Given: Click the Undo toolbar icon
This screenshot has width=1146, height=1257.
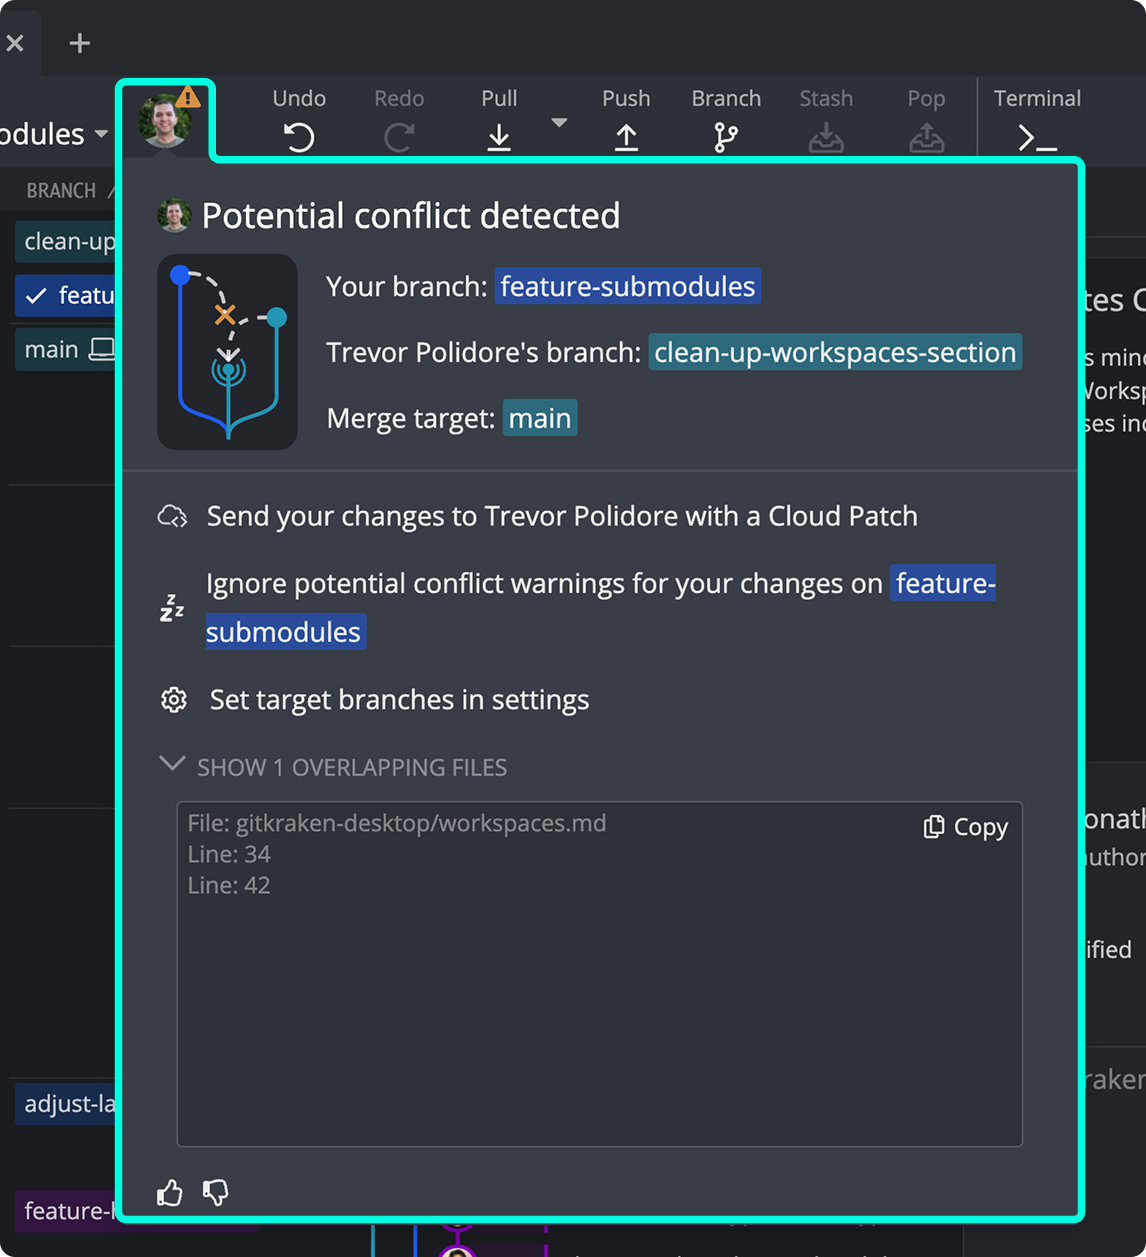Looking at the screenshot, I should pyautogui.click(x=299, y=137).
